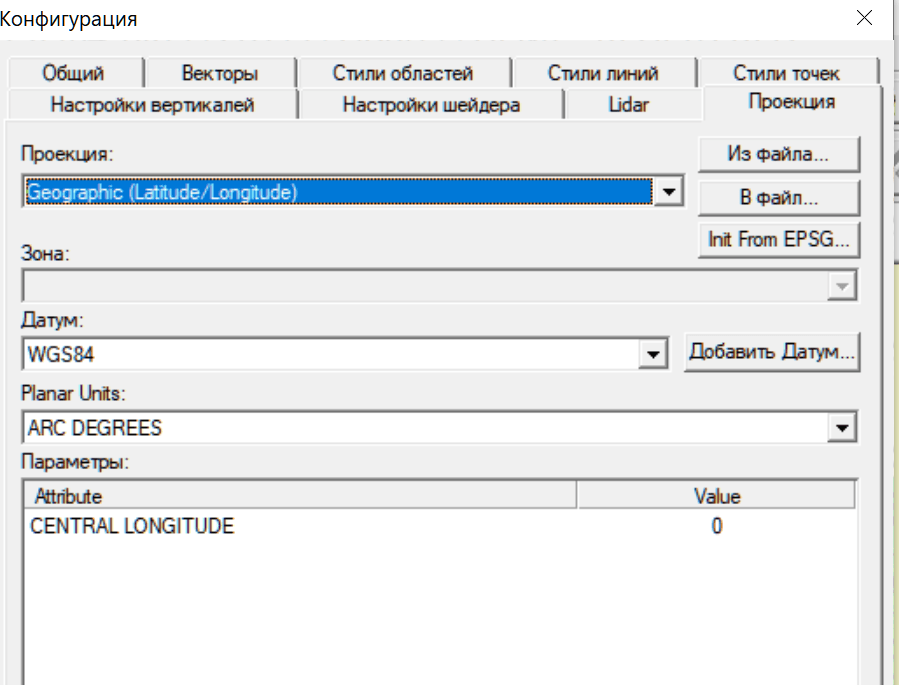Select the Настройки вертикалей tab

coord(152,104)
